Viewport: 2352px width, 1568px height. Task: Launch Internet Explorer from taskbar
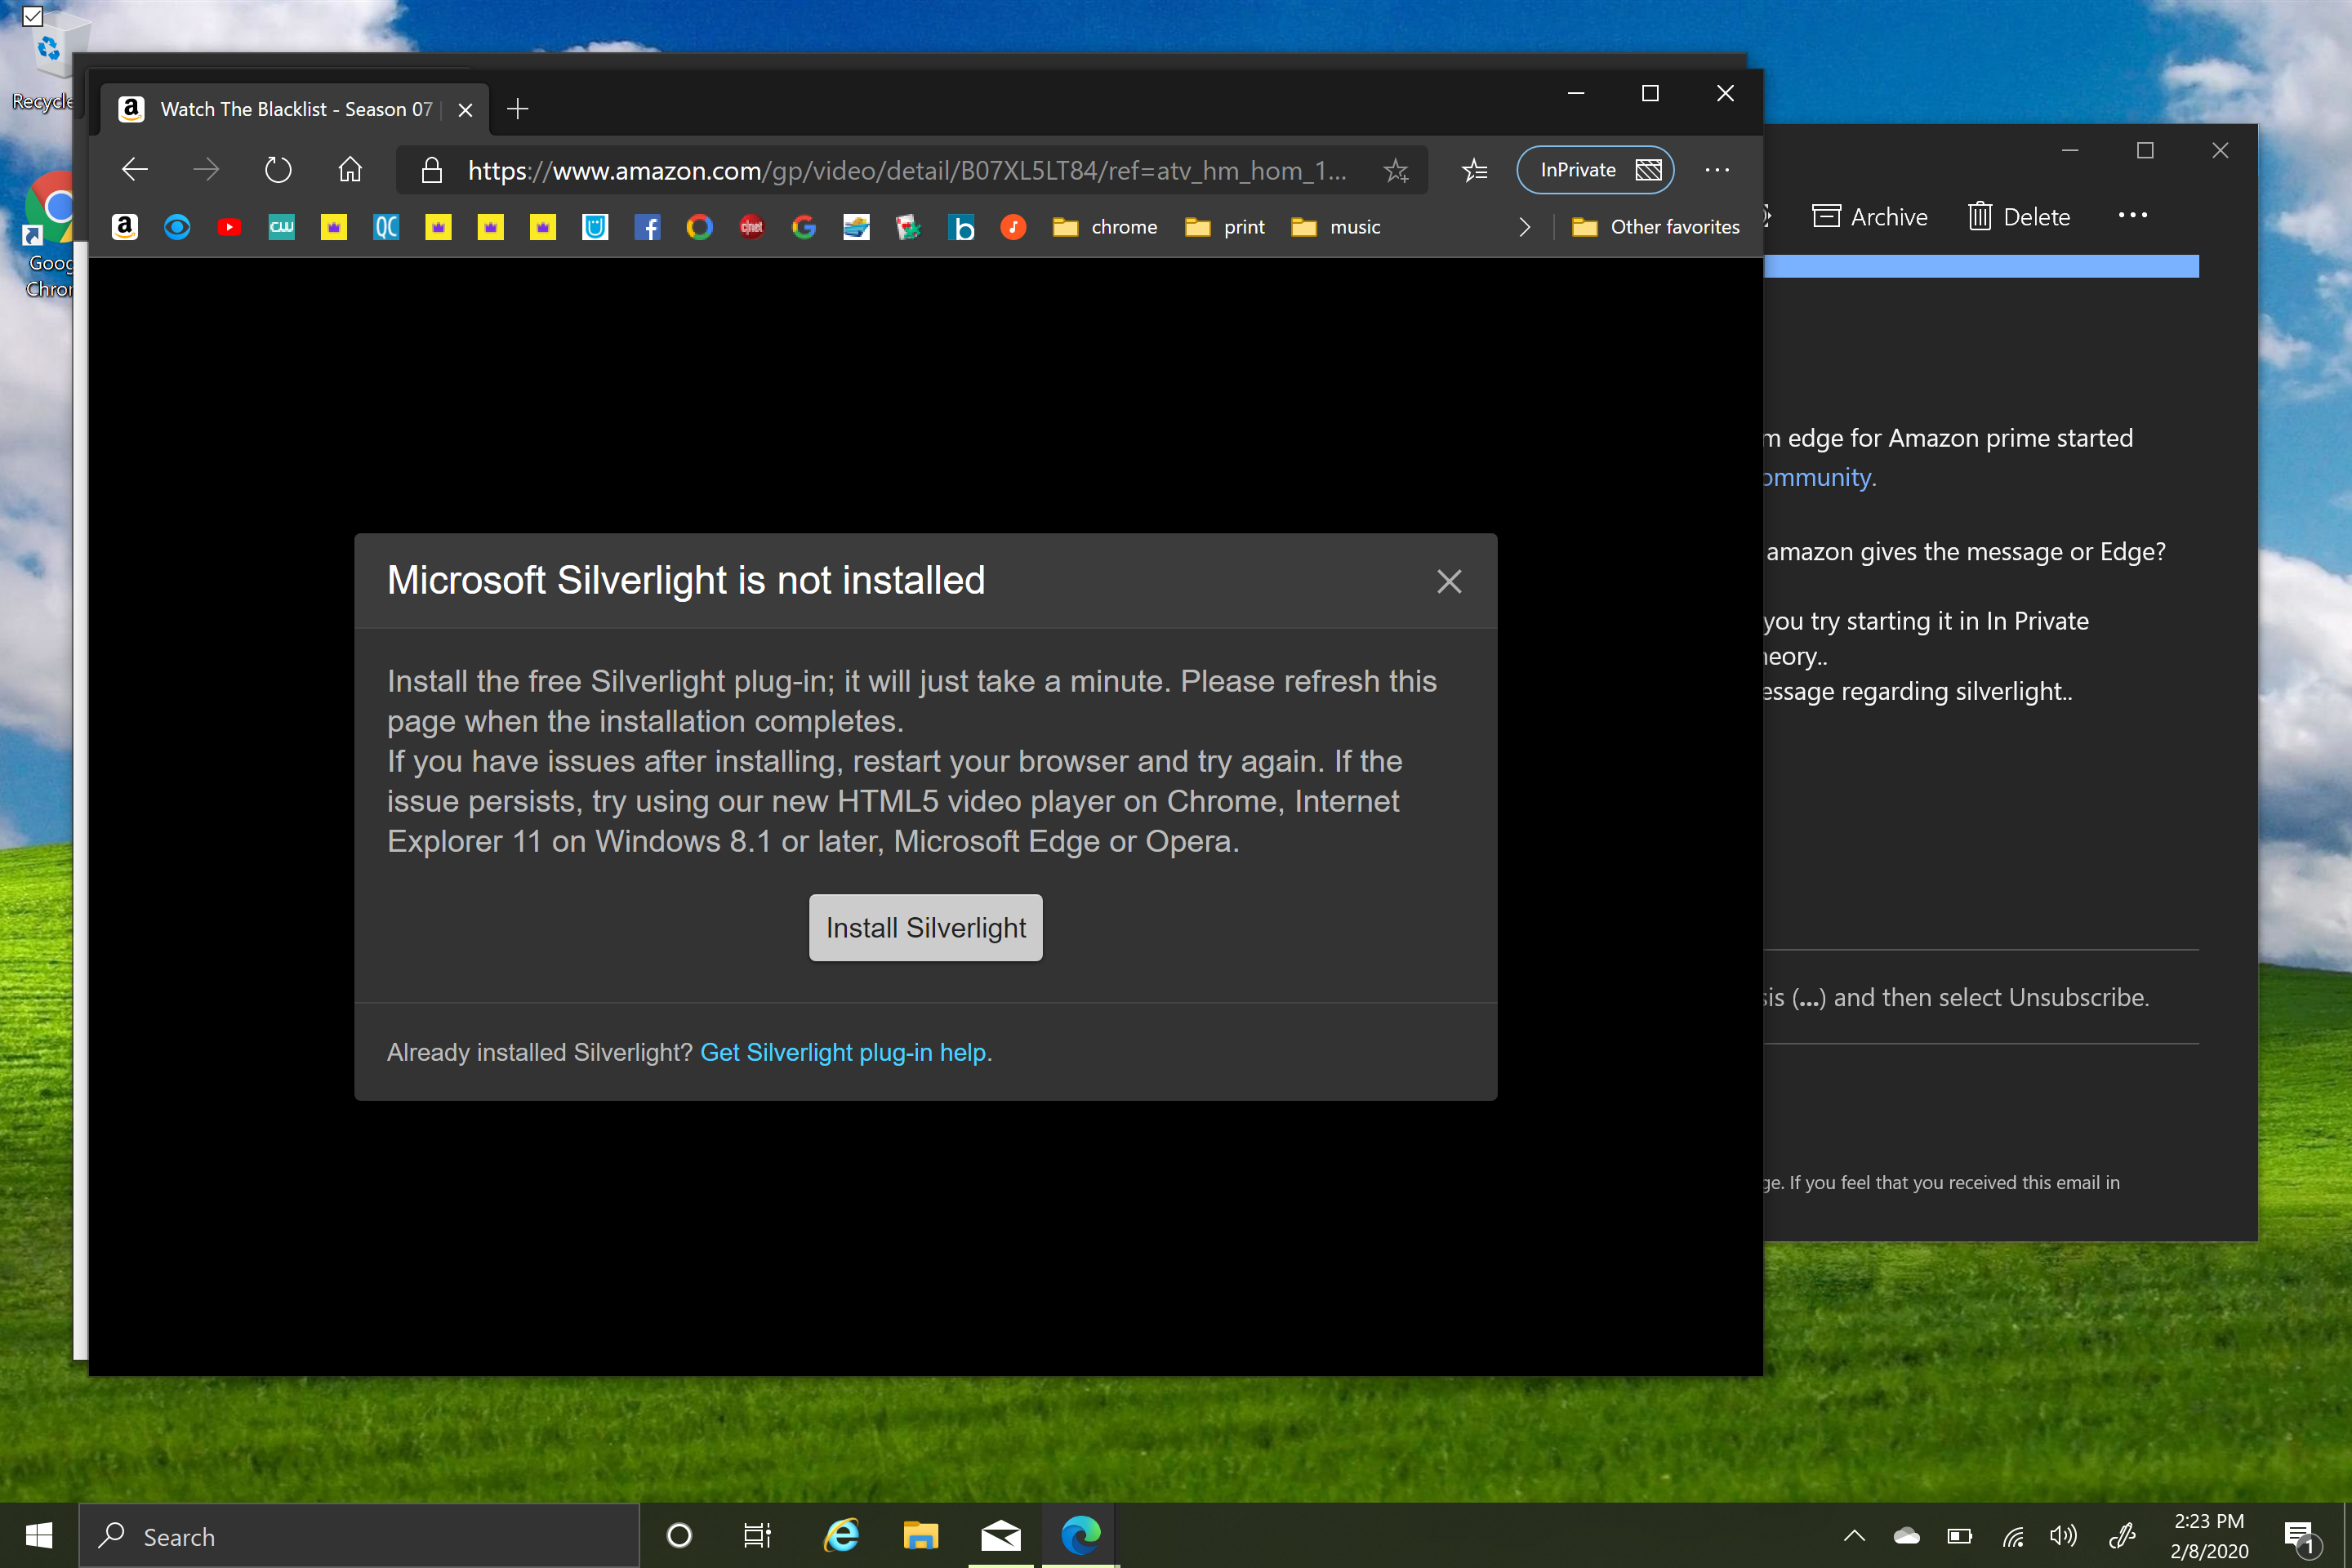coord(841,1536)
